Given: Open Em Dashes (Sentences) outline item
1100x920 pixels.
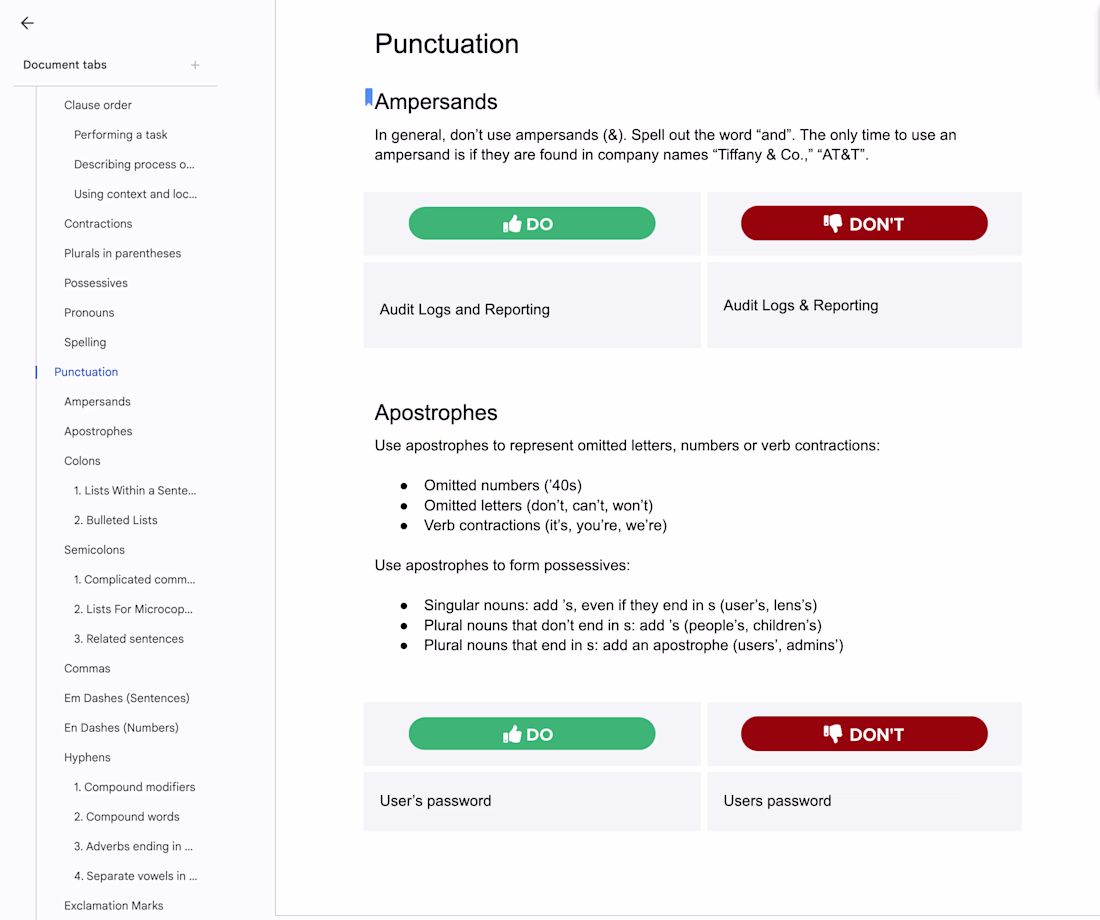Looking at the screenshot, I should click(126, 698).
